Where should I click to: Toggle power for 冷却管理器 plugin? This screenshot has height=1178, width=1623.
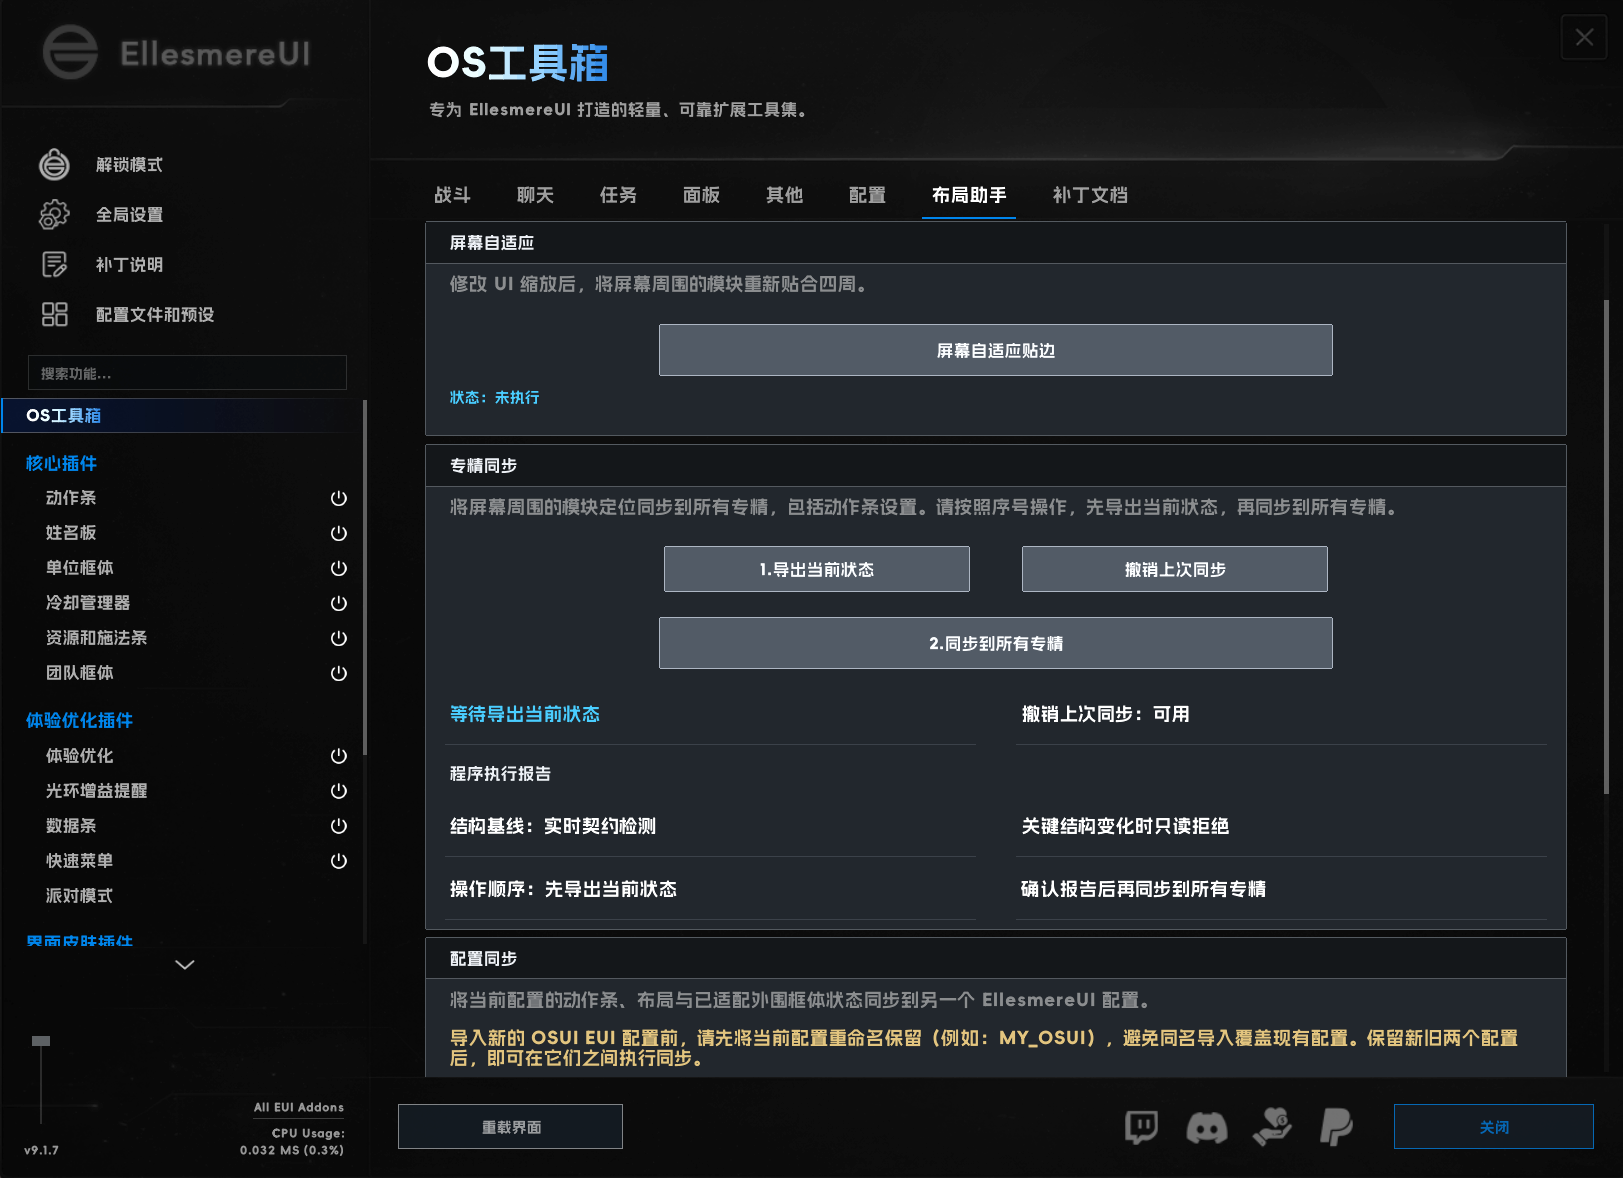(339, 603)
